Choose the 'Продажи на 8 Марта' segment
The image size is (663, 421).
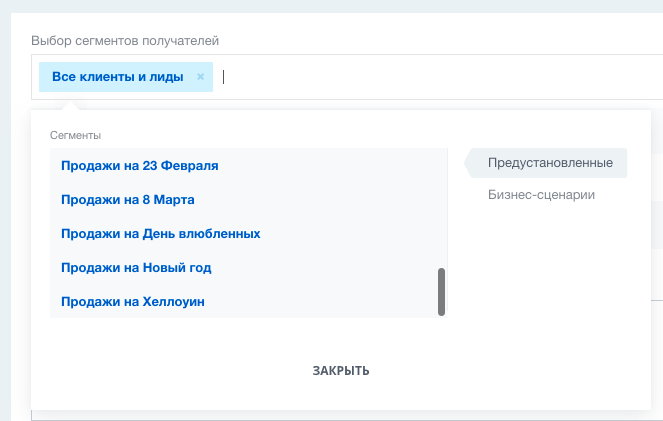128,200
